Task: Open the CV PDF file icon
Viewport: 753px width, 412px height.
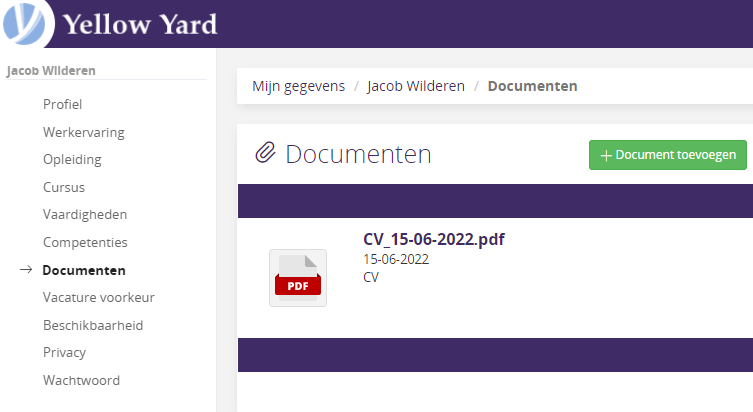Action: [x=298, y=278]
